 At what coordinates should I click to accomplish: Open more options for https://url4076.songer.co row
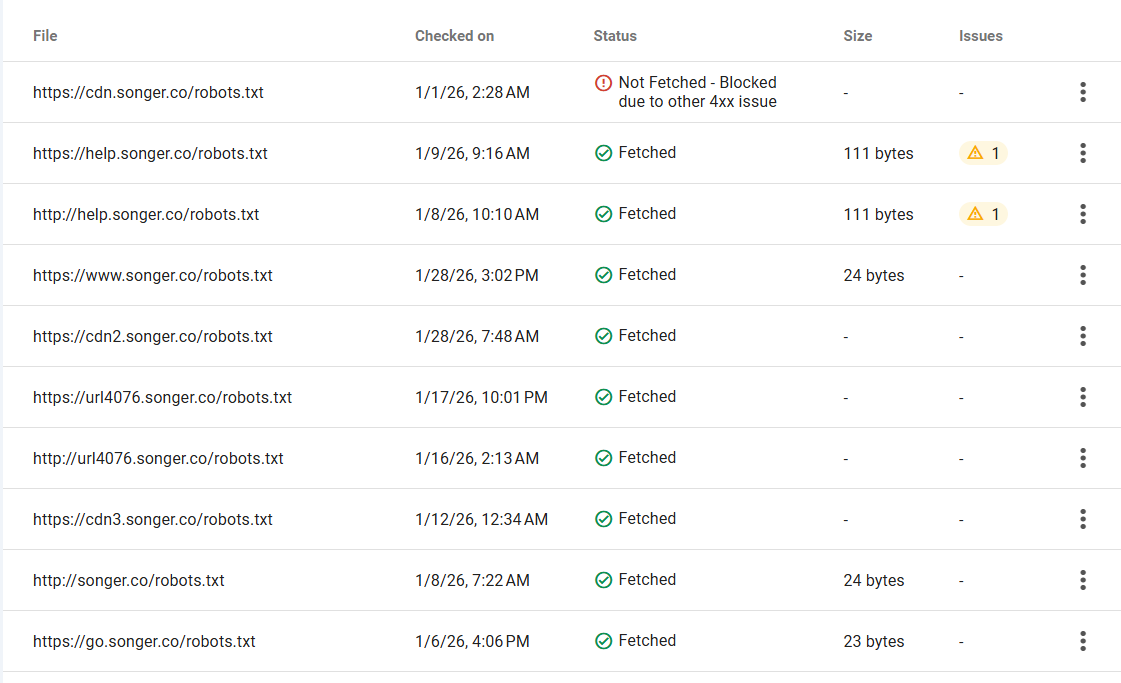tap(1083, 397)
